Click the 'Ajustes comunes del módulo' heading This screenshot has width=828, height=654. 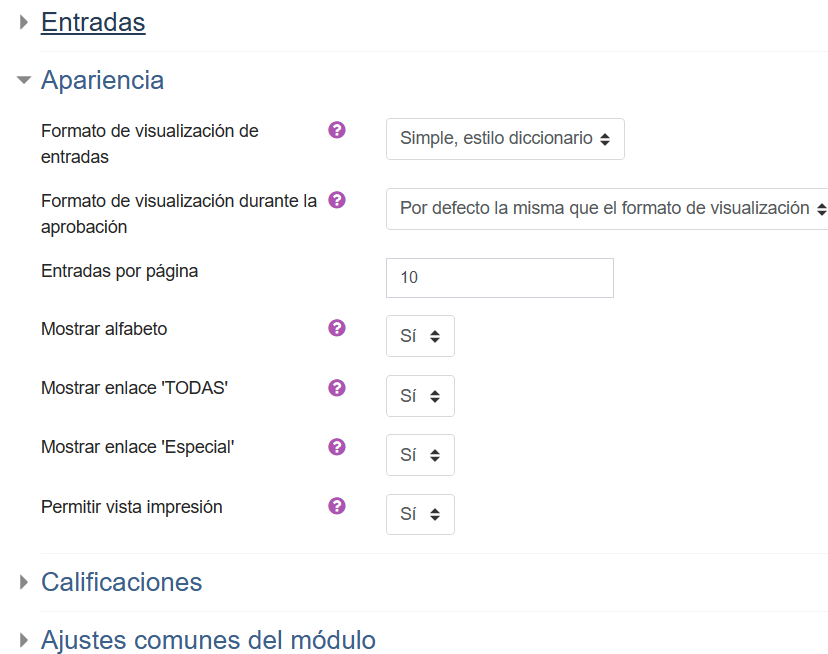pos(208,640)
